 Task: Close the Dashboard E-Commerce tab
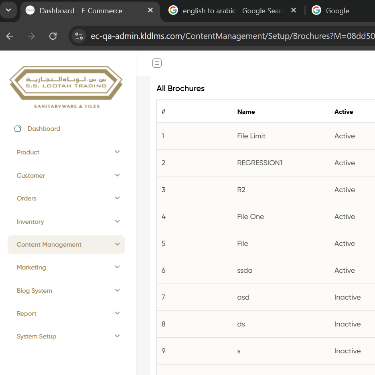150,10
